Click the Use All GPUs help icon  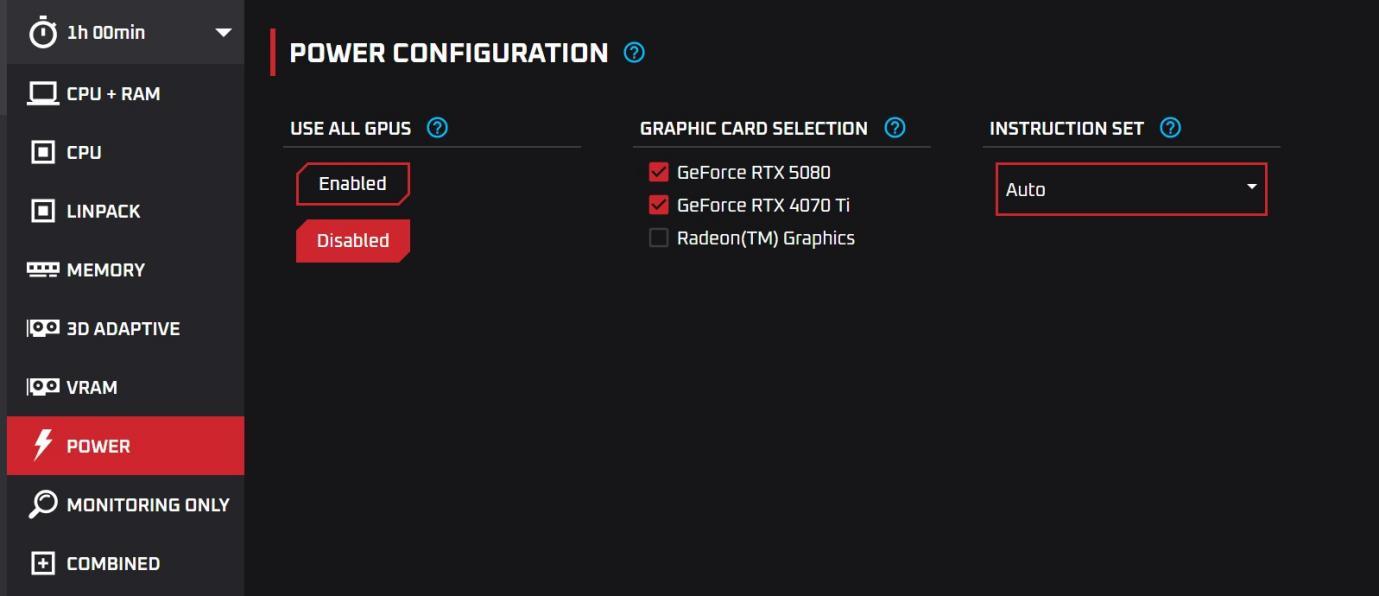pos(437,128)
